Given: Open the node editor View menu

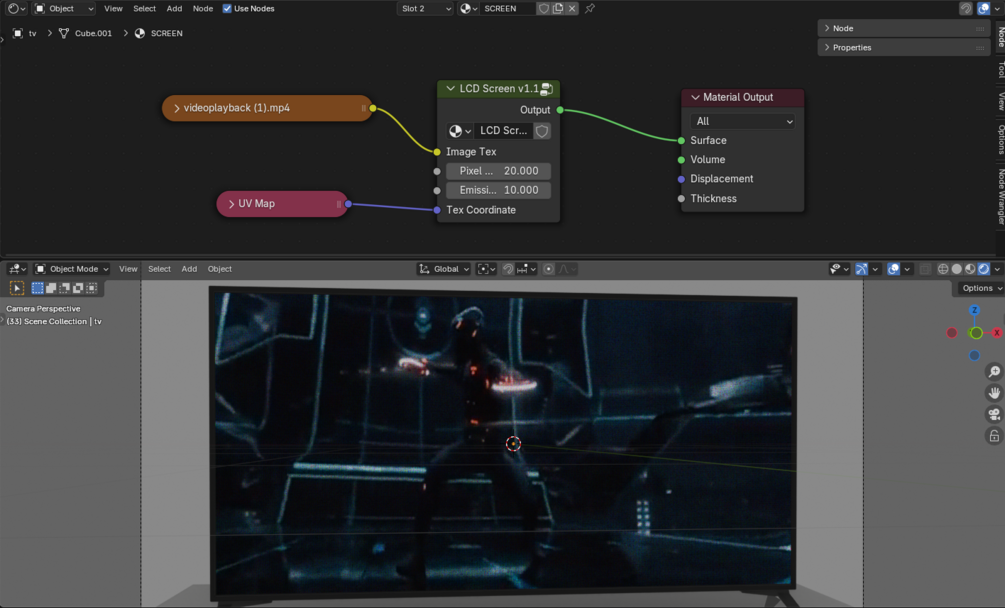Looking at the screenshot, I should click(113, 8).
